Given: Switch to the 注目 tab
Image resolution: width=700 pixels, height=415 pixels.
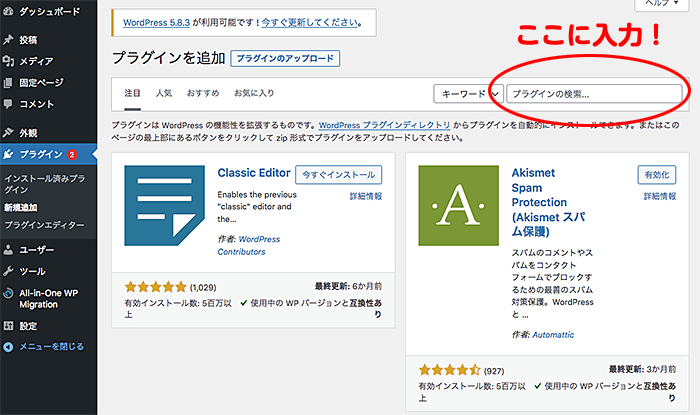Looking at the screenshot, I should 132,93.
